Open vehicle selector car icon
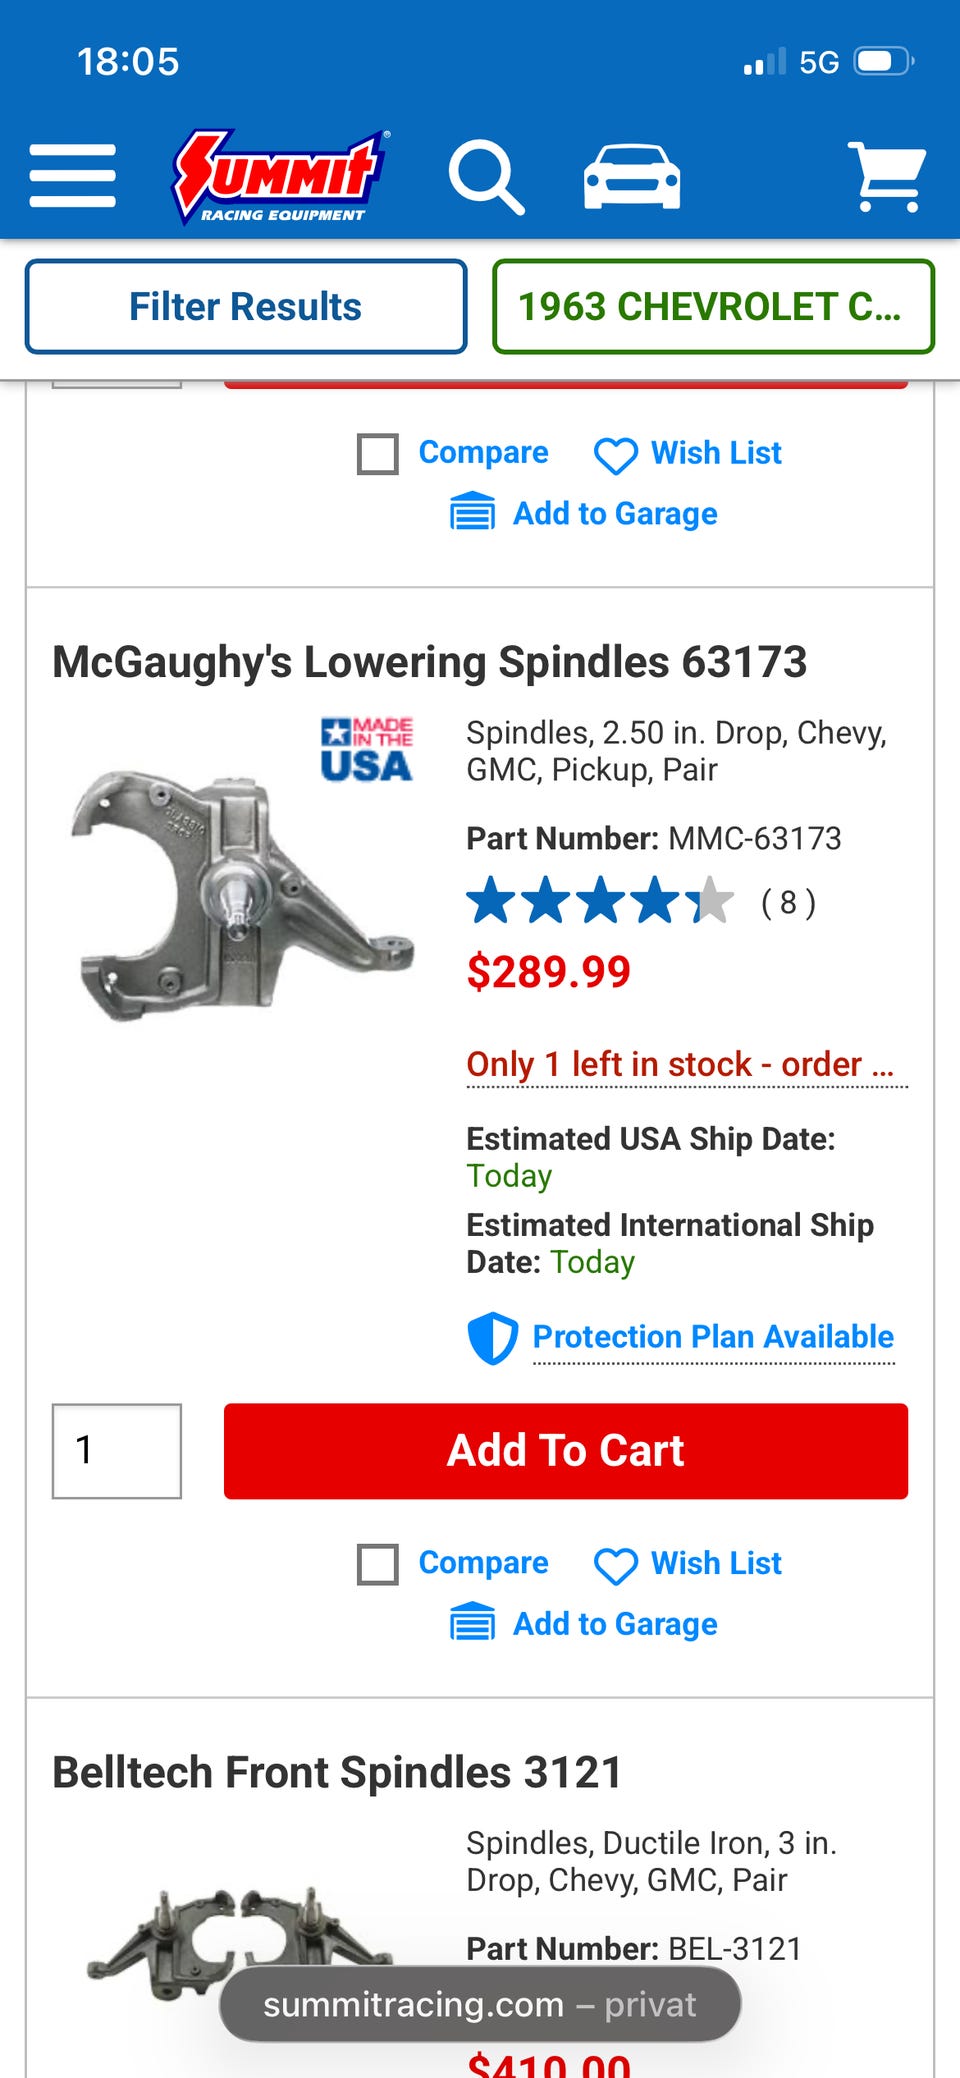 tap(632, 177)
